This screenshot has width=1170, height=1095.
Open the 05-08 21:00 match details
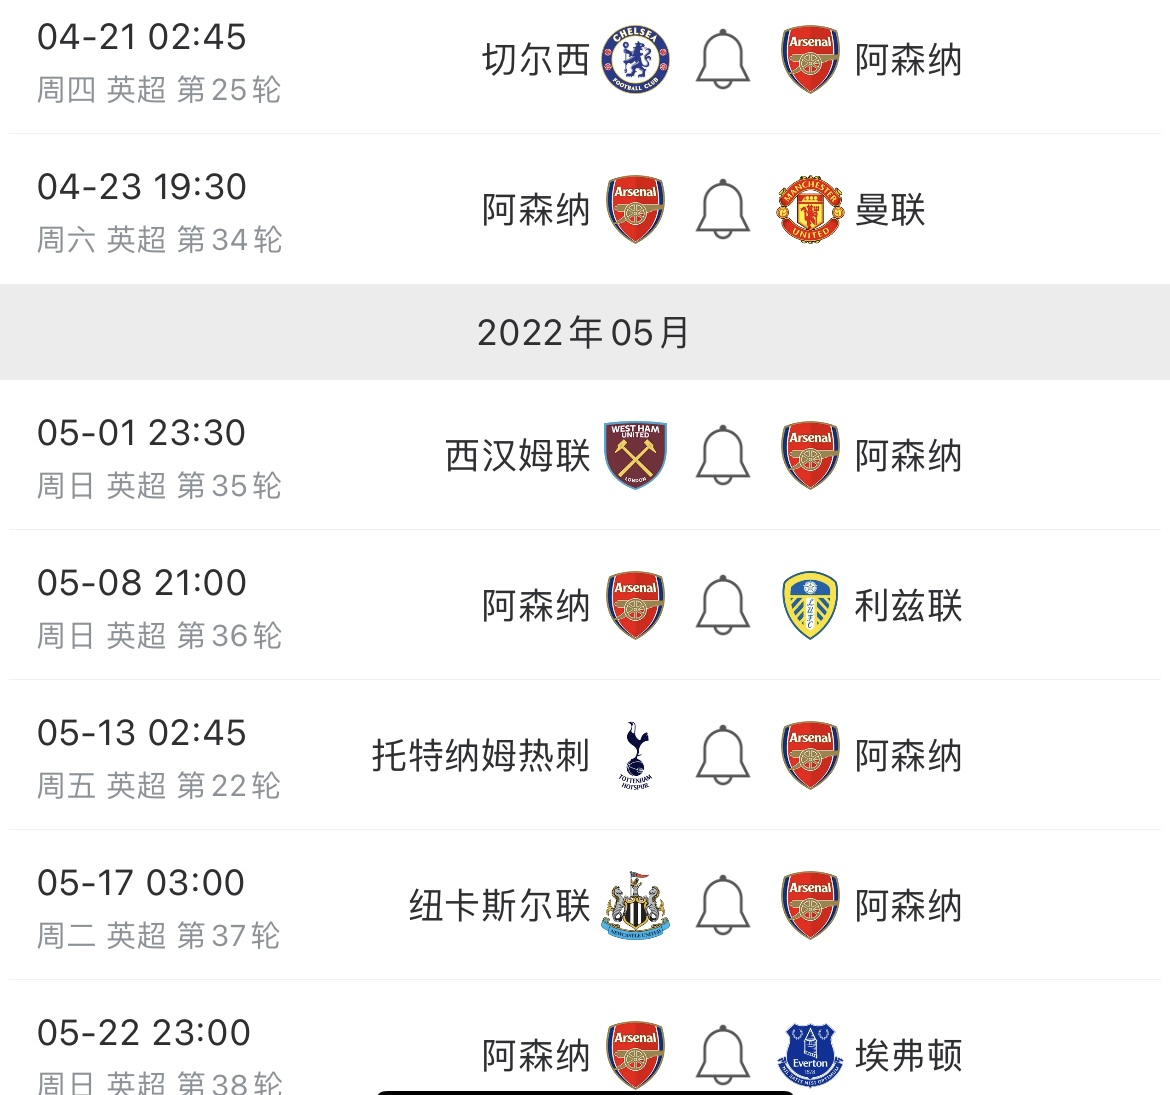click(x=585, y=605)
